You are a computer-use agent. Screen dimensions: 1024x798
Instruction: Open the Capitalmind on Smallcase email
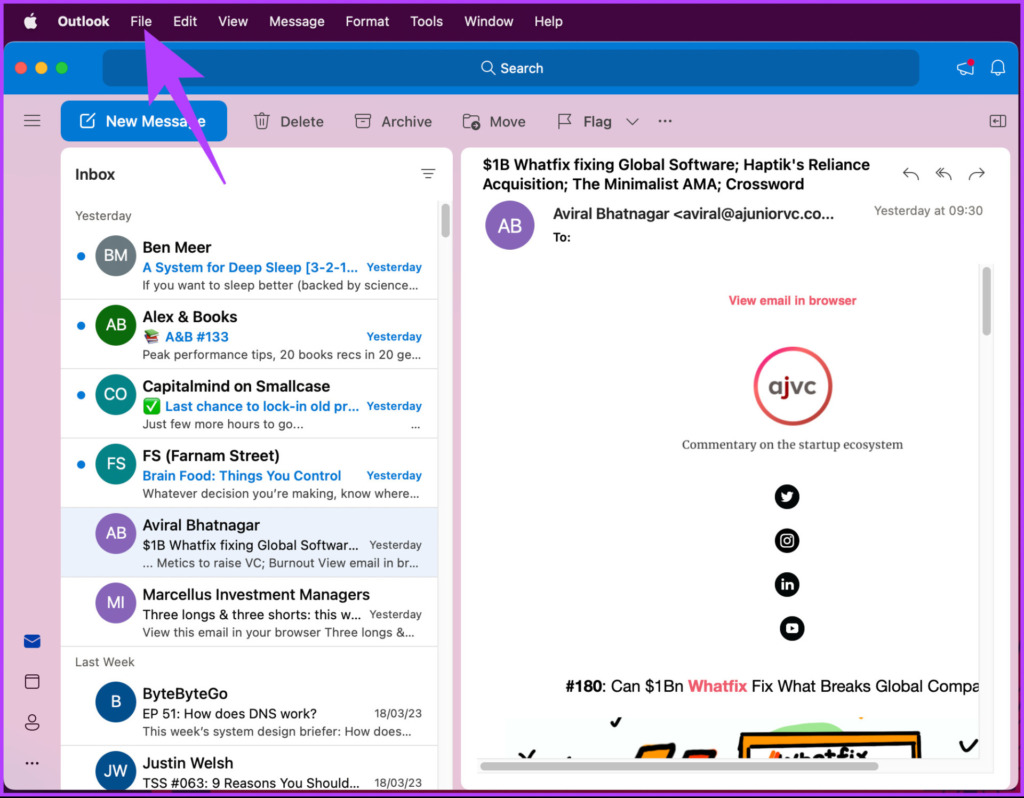click(x=249, y=404)
